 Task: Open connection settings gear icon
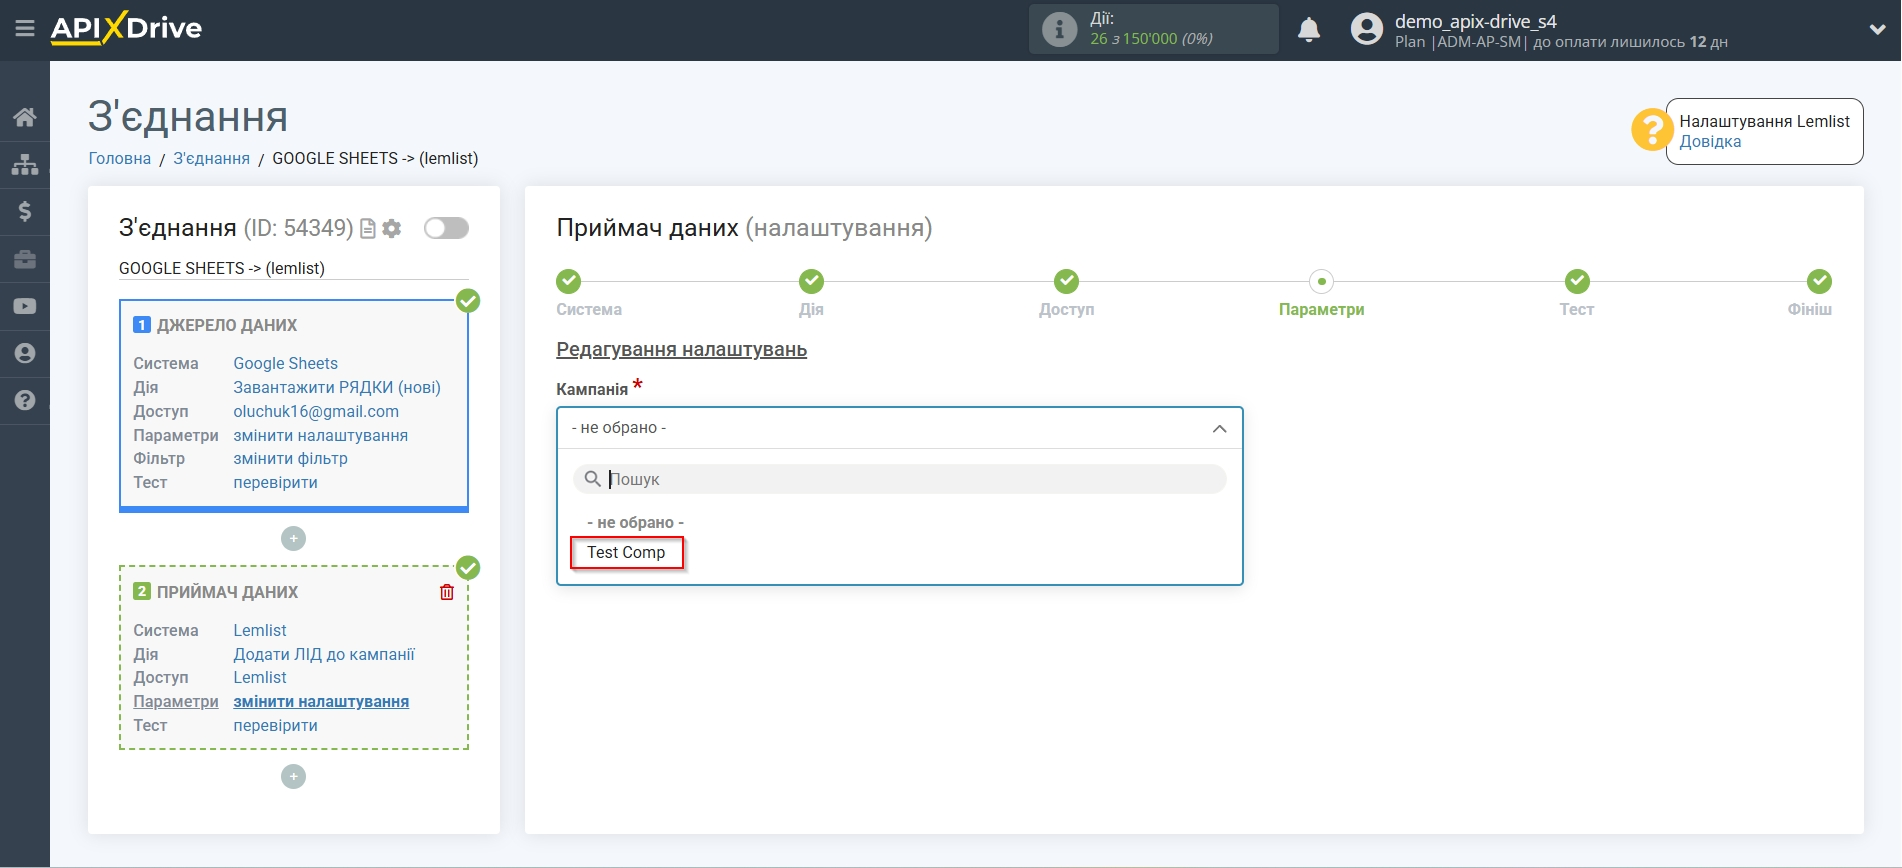pyautogui.click(x=392, y=229)
